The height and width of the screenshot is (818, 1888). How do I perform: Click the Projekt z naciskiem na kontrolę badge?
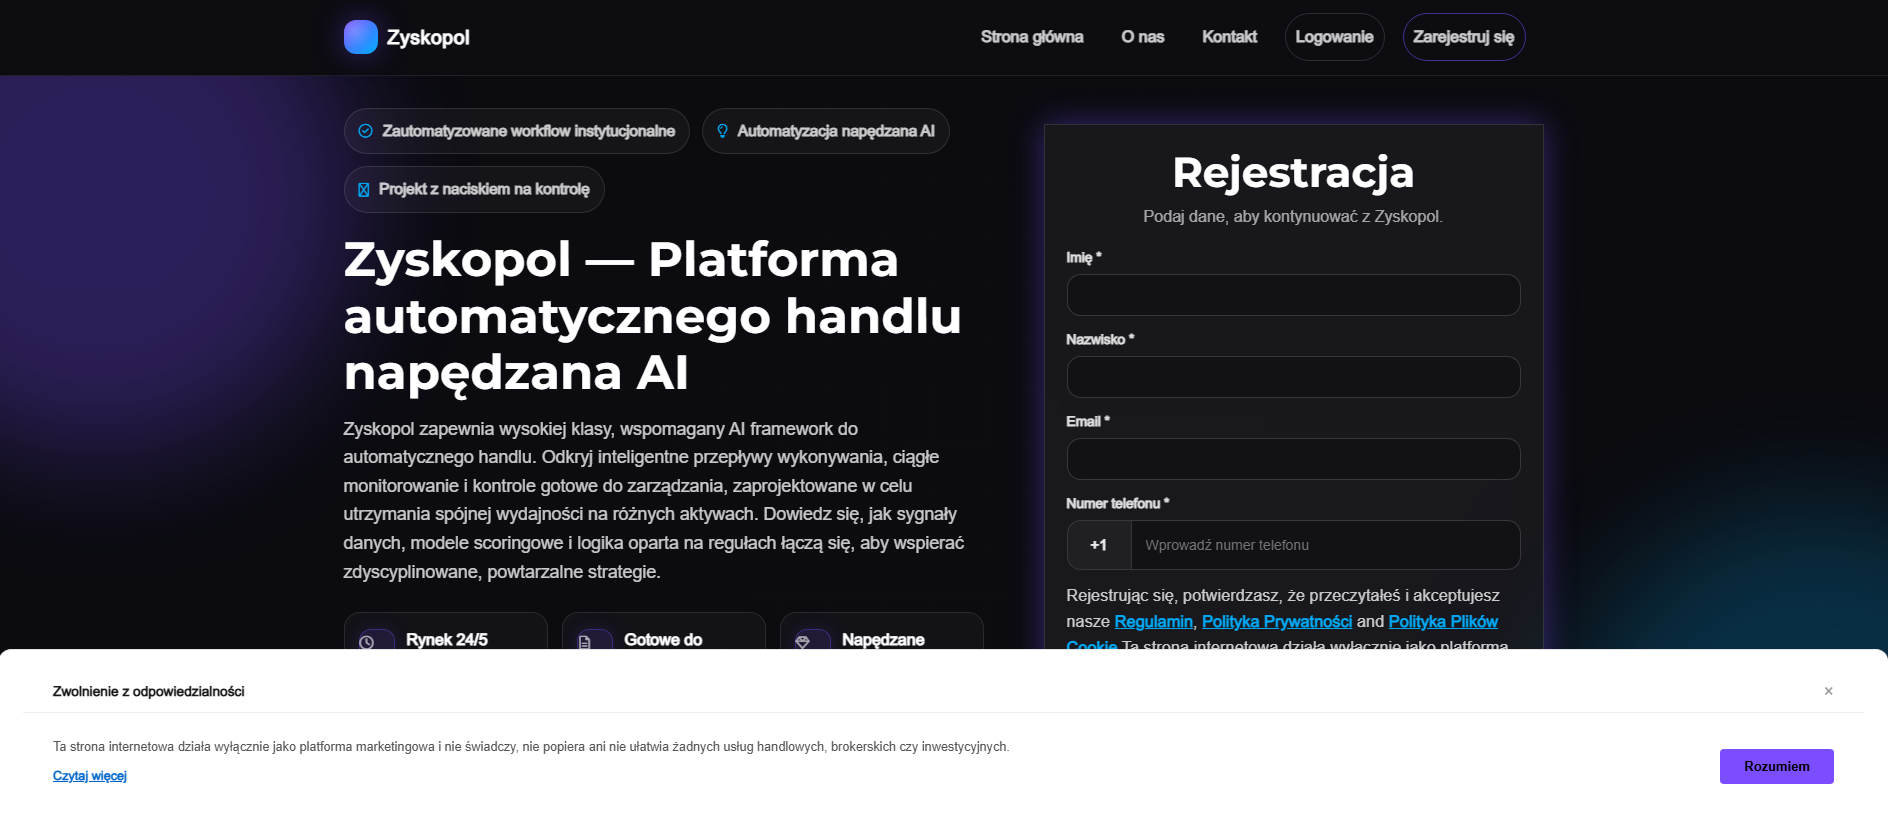click(474, 189)
